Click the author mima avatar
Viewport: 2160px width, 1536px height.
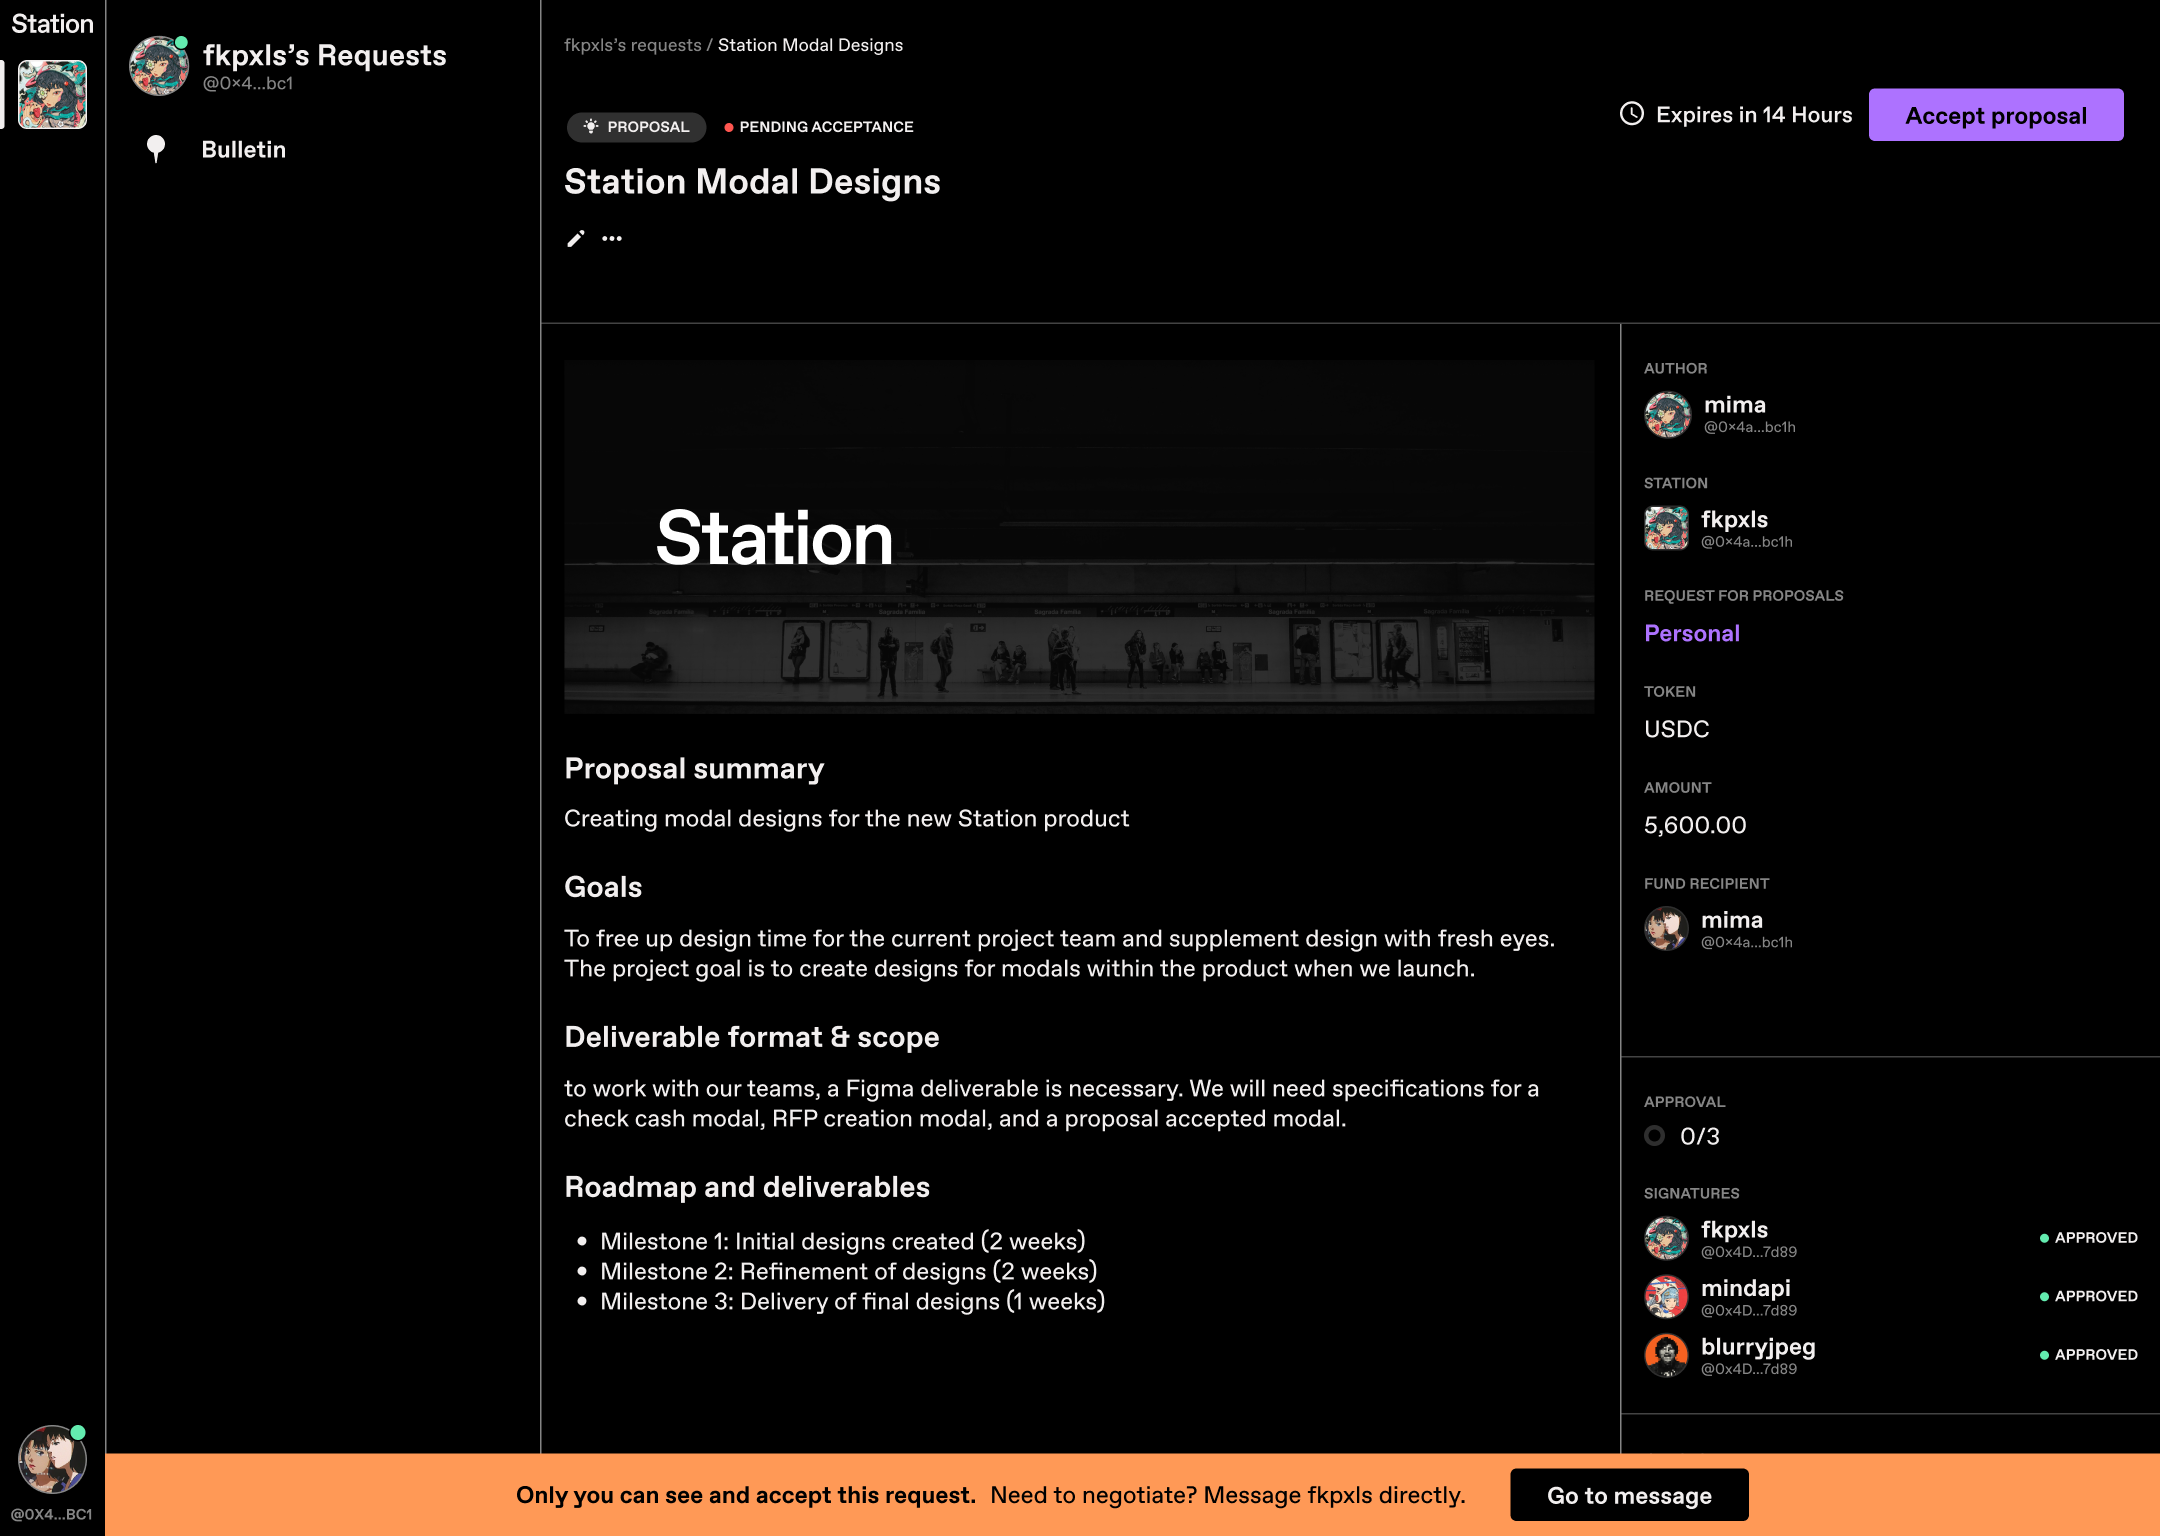tap(1668, 414)
